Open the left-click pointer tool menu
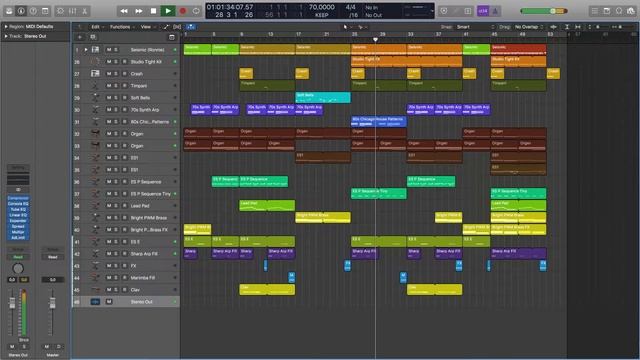The height and width of the screenshot is (360, 640). [x=347, y=27]
